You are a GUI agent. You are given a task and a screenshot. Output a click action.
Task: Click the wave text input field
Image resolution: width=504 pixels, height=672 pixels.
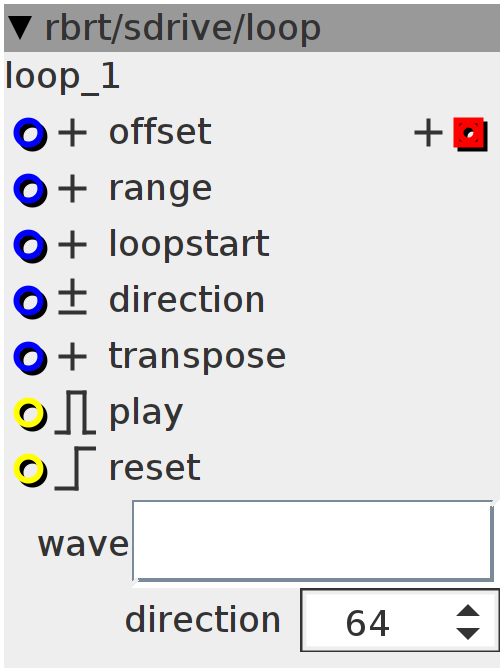(313, 541)
